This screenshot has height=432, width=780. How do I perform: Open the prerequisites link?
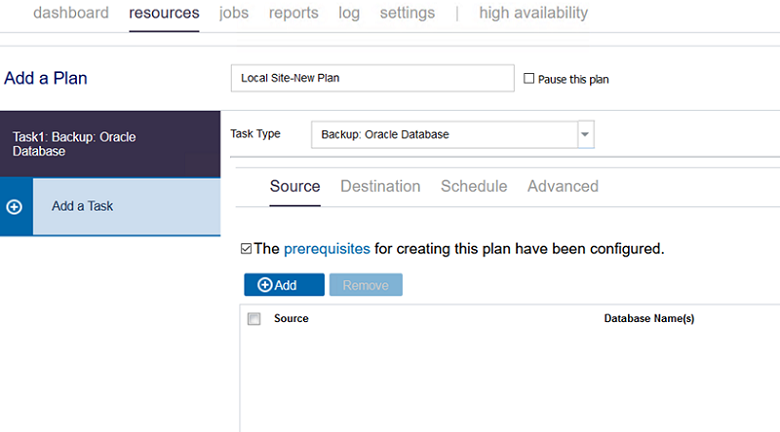(326, 248)
